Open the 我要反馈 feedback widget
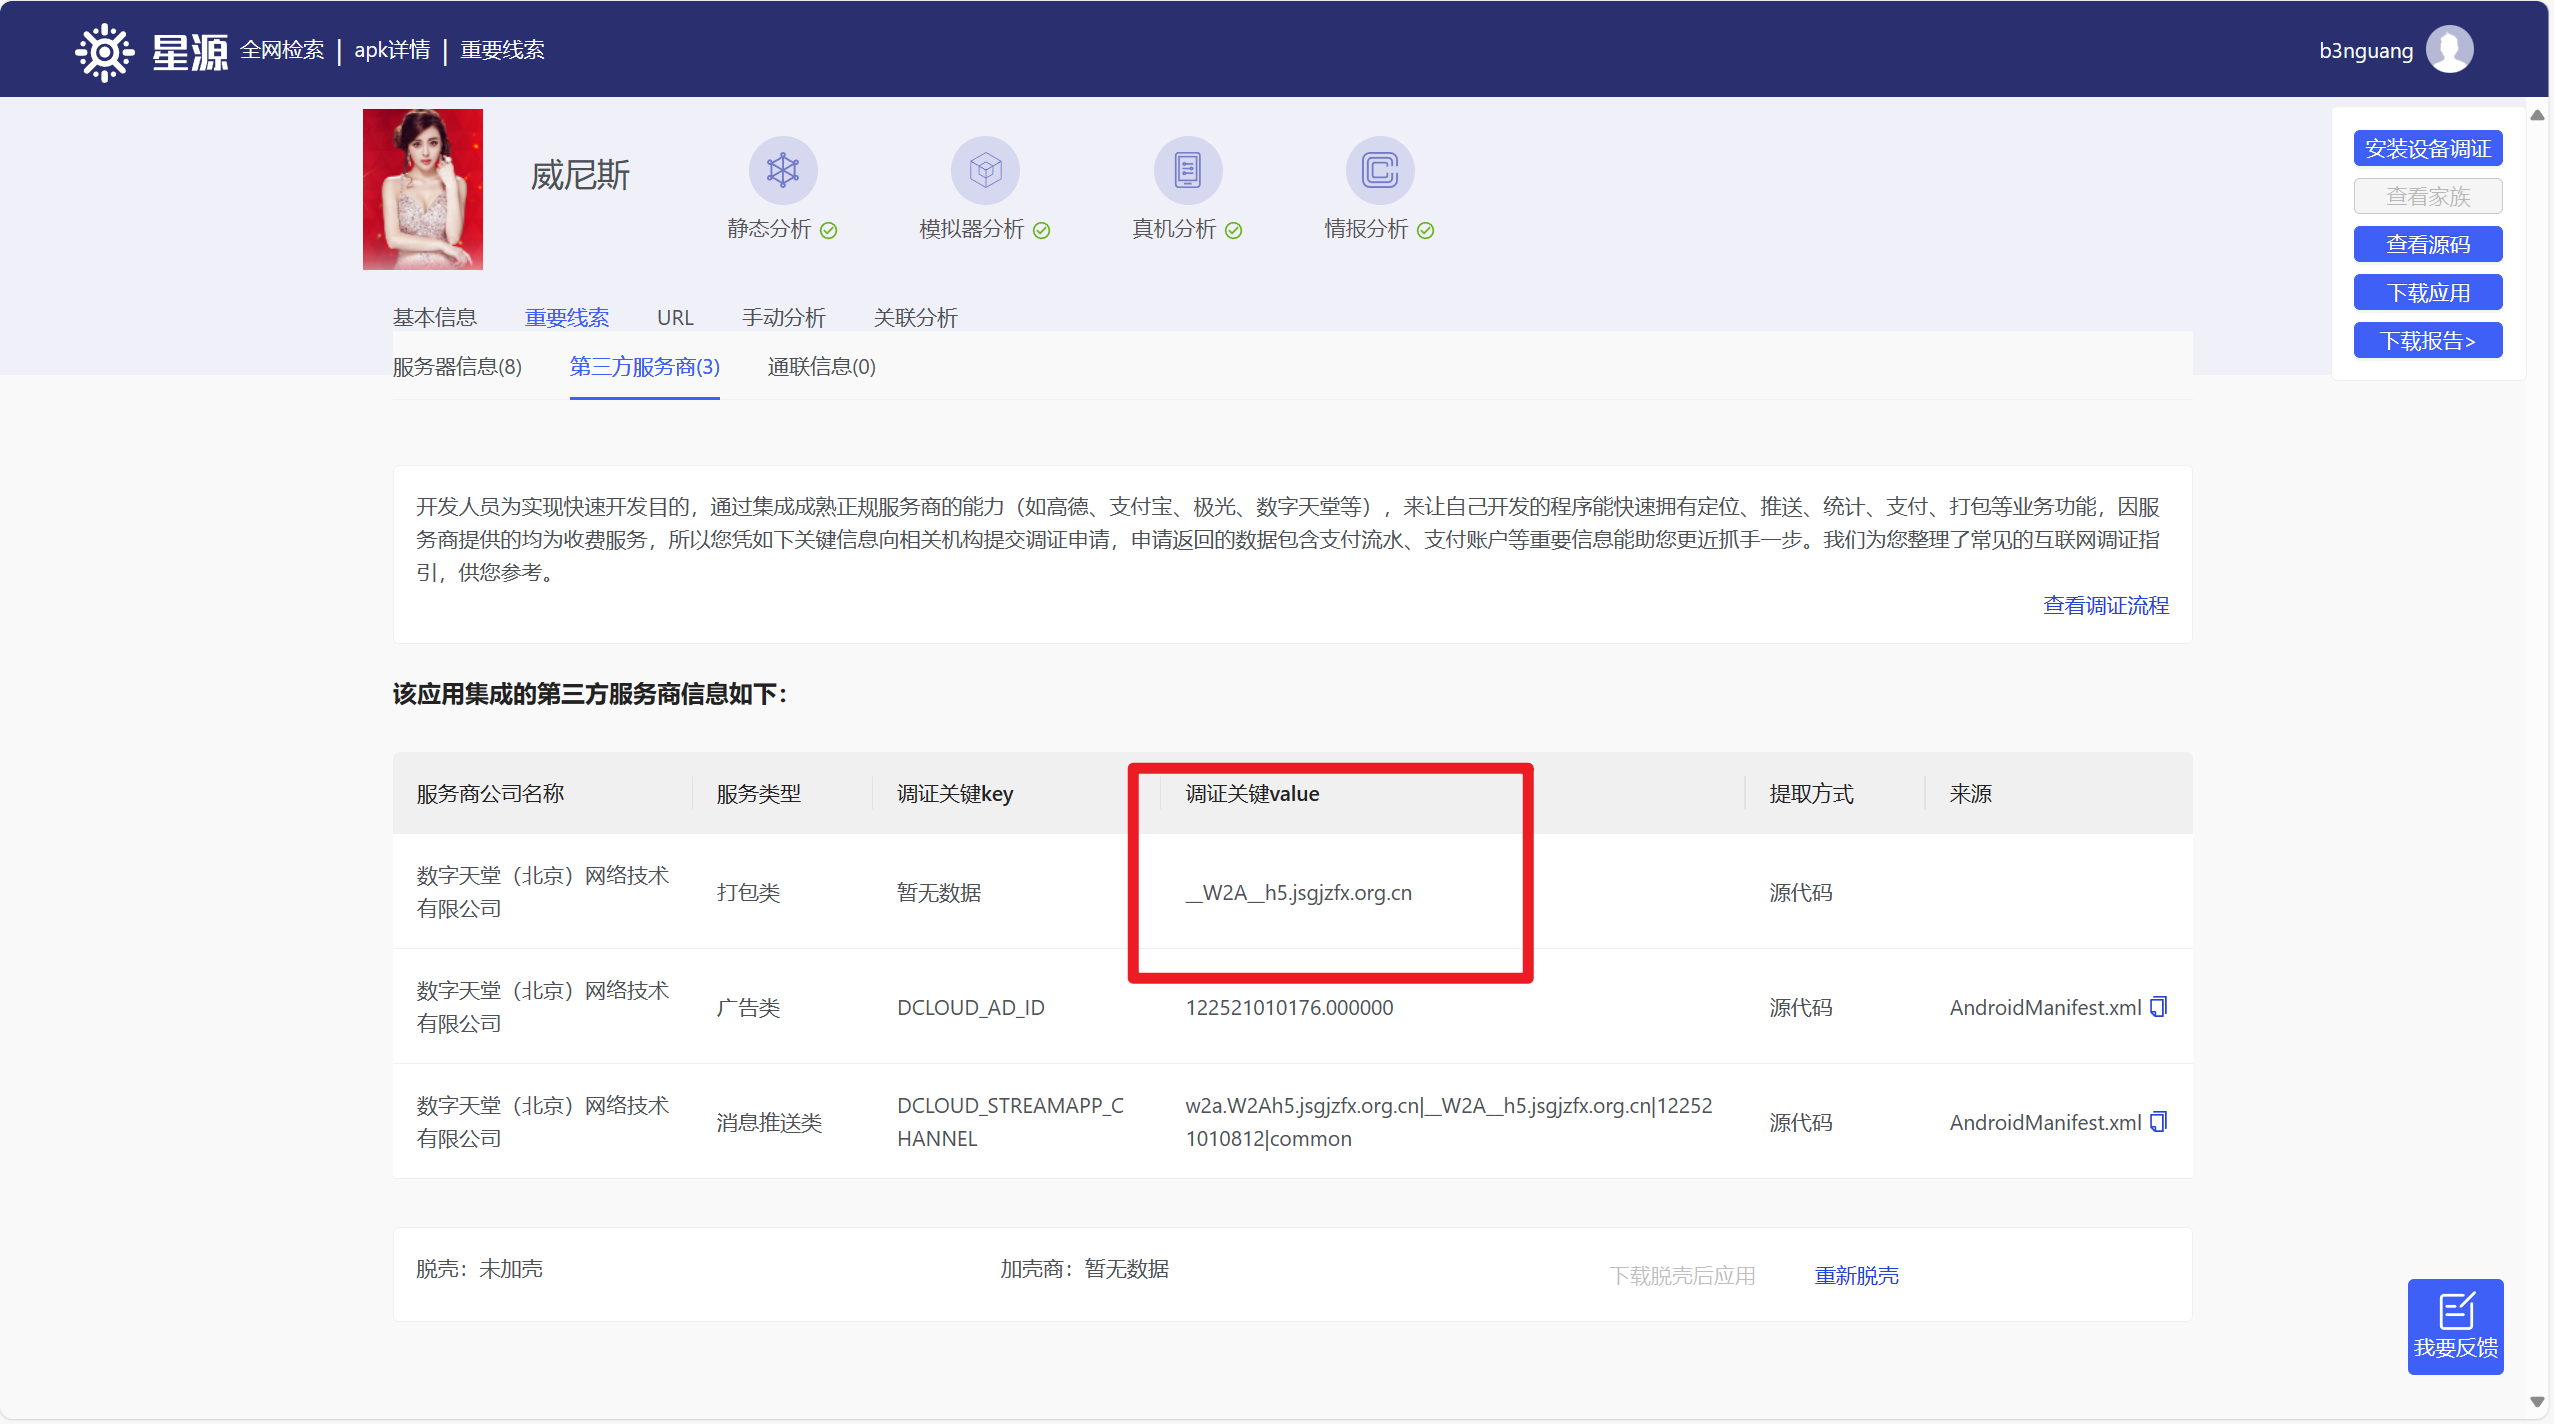Image resolution: width=2554 pixels, height=1424 pixels. pos(2455,1326)
